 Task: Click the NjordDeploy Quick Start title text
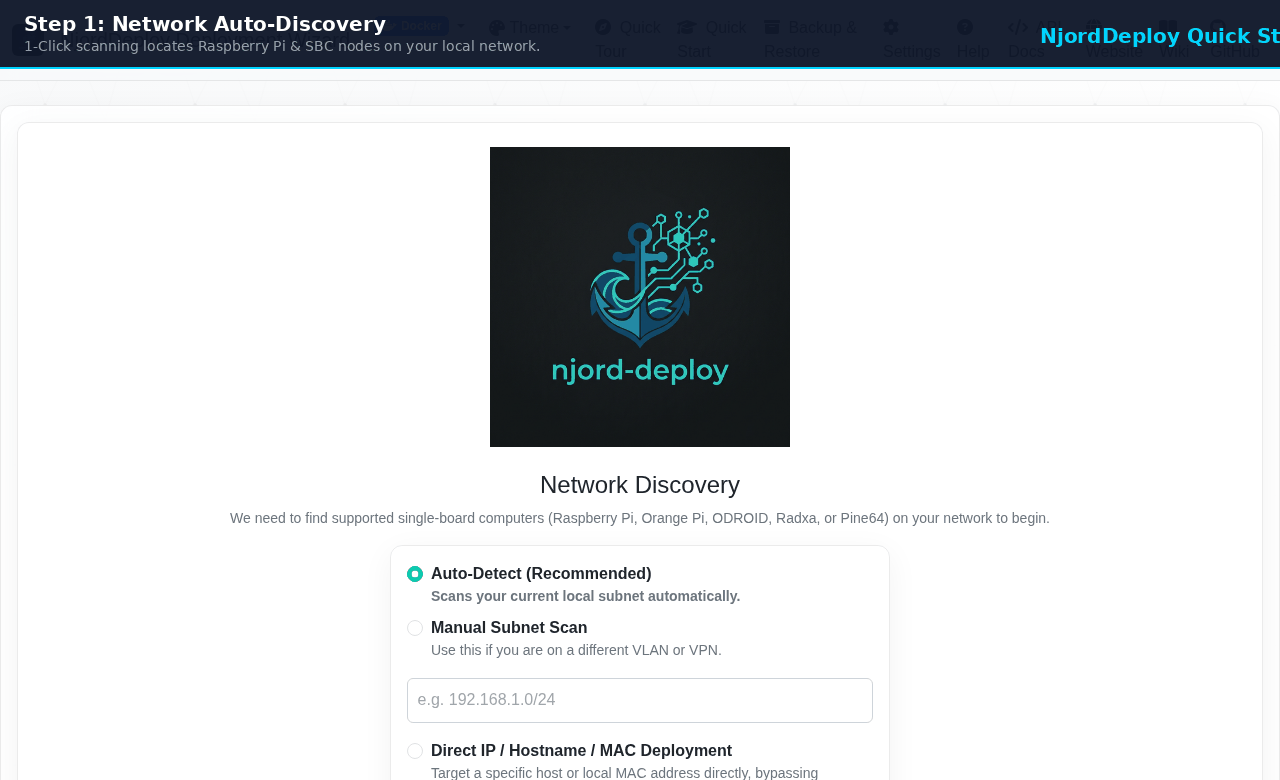tap(1160, 36)
